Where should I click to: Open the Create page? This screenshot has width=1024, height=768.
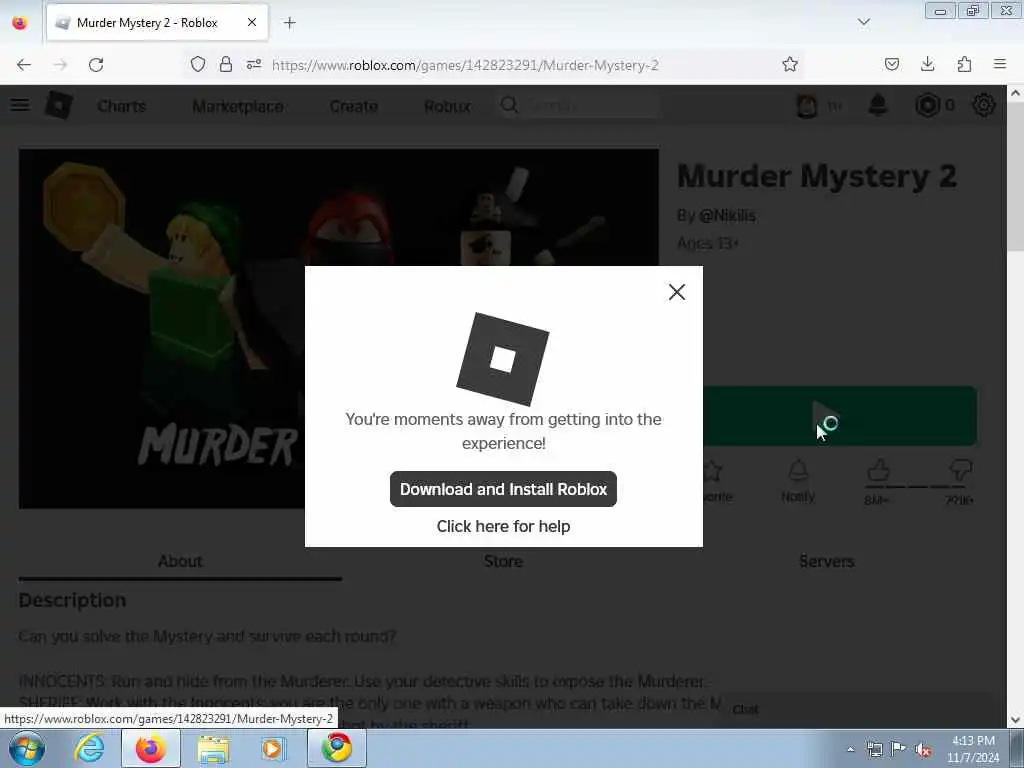353,106
